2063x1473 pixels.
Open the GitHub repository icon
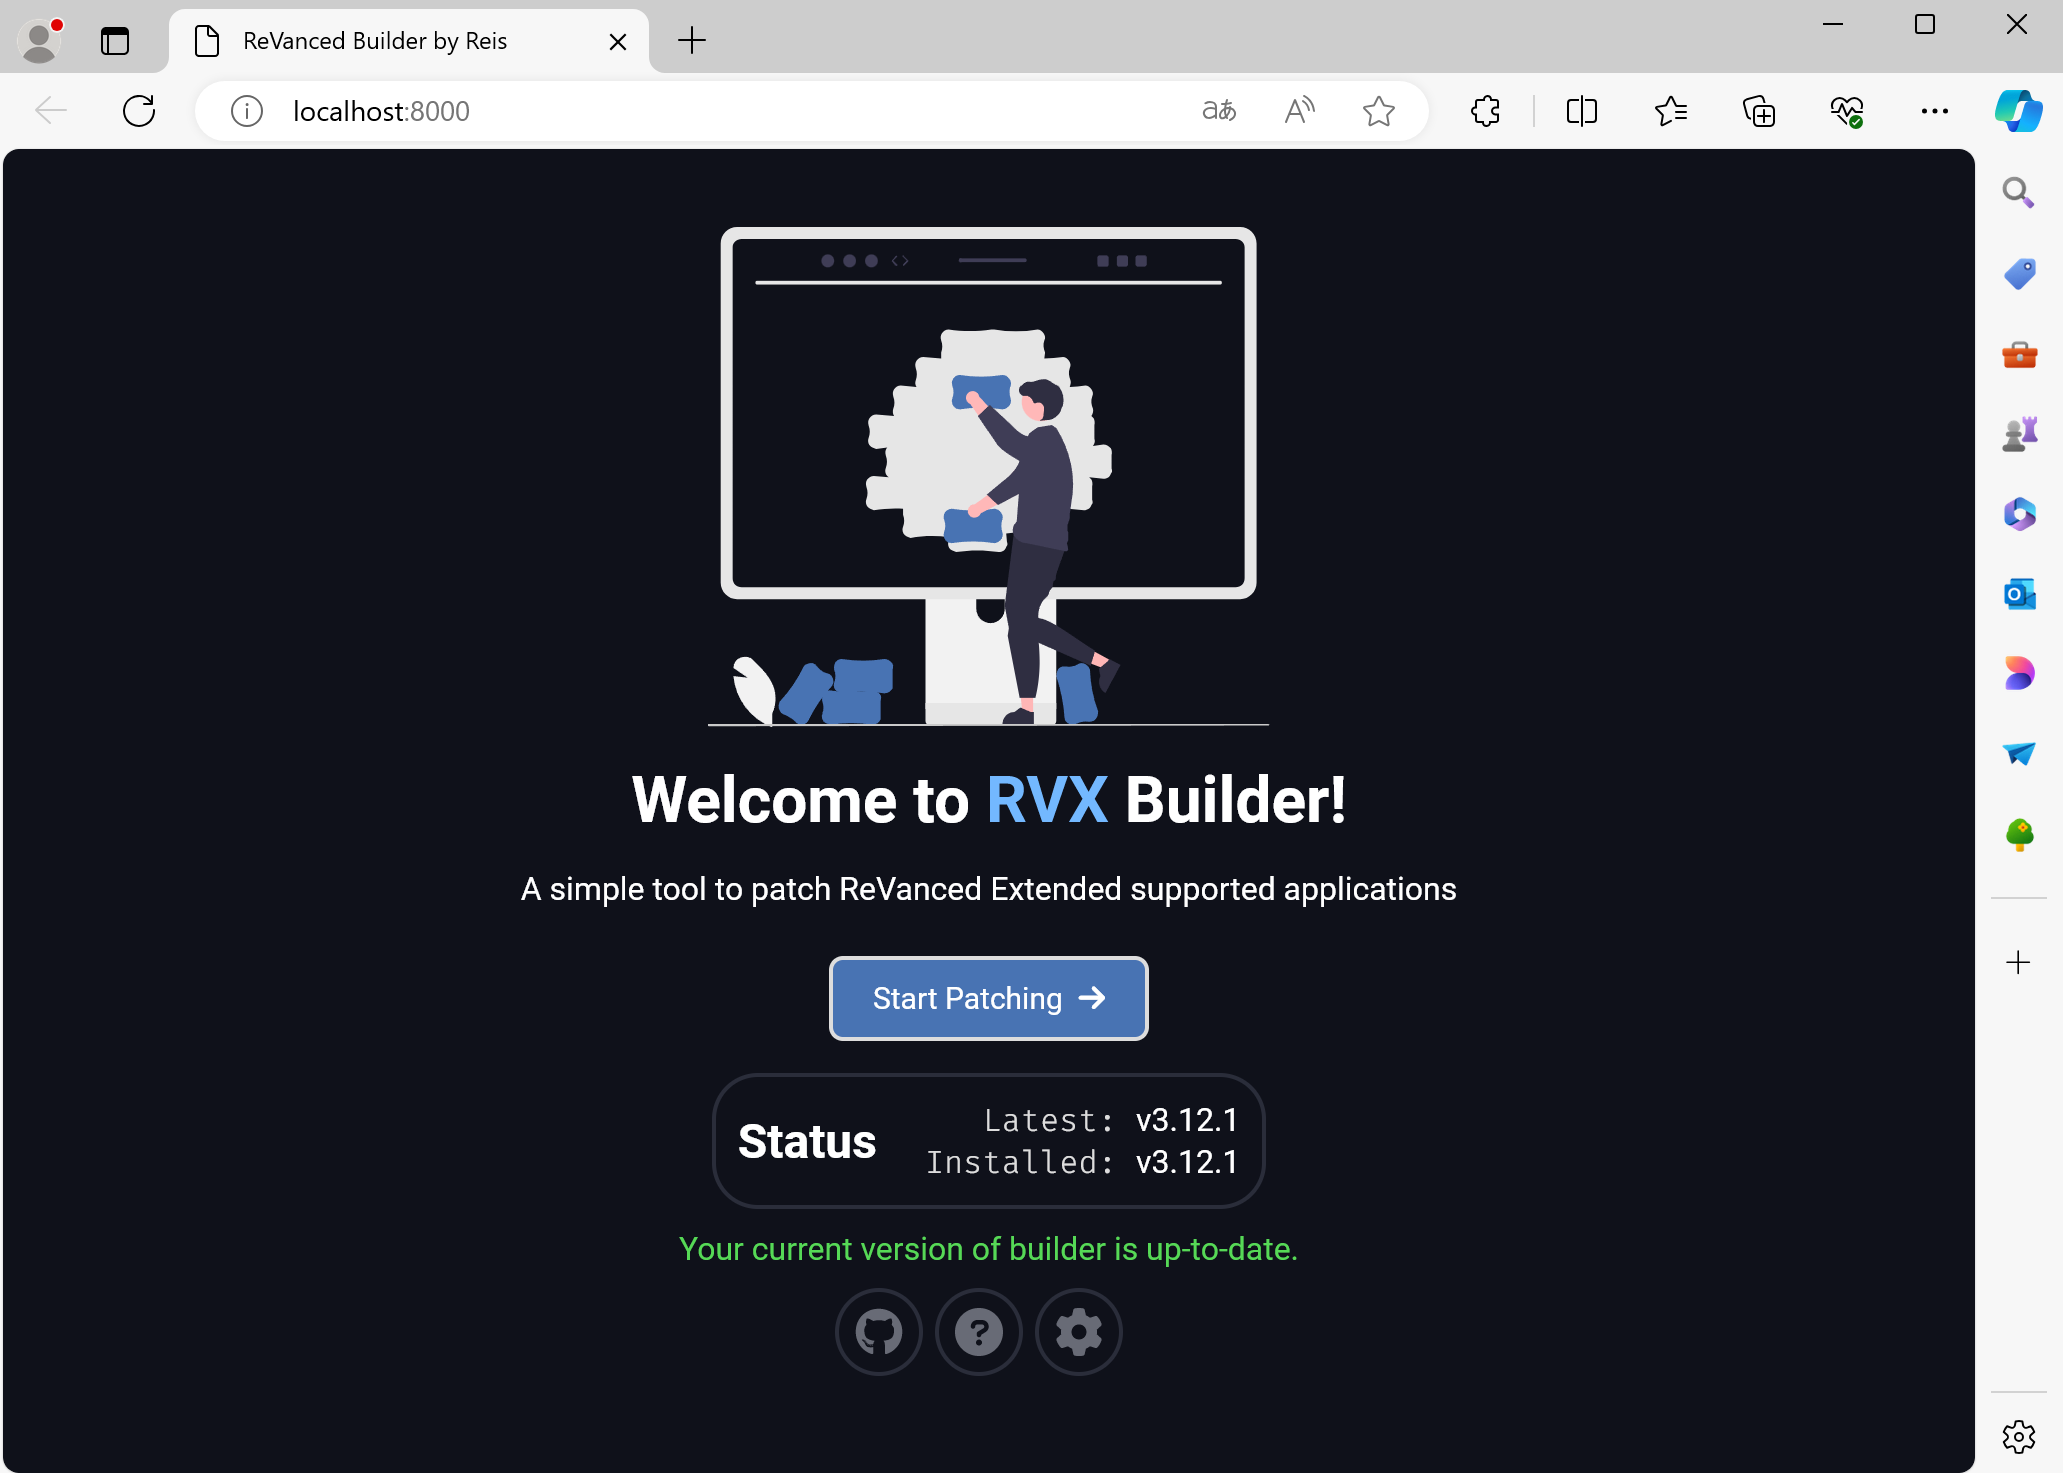pos(878,1332)
